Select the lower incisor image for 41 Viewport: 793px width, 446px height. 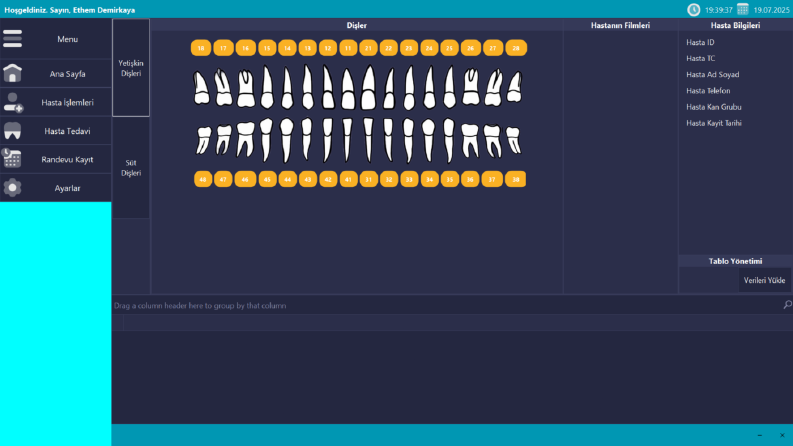point(347,140)
